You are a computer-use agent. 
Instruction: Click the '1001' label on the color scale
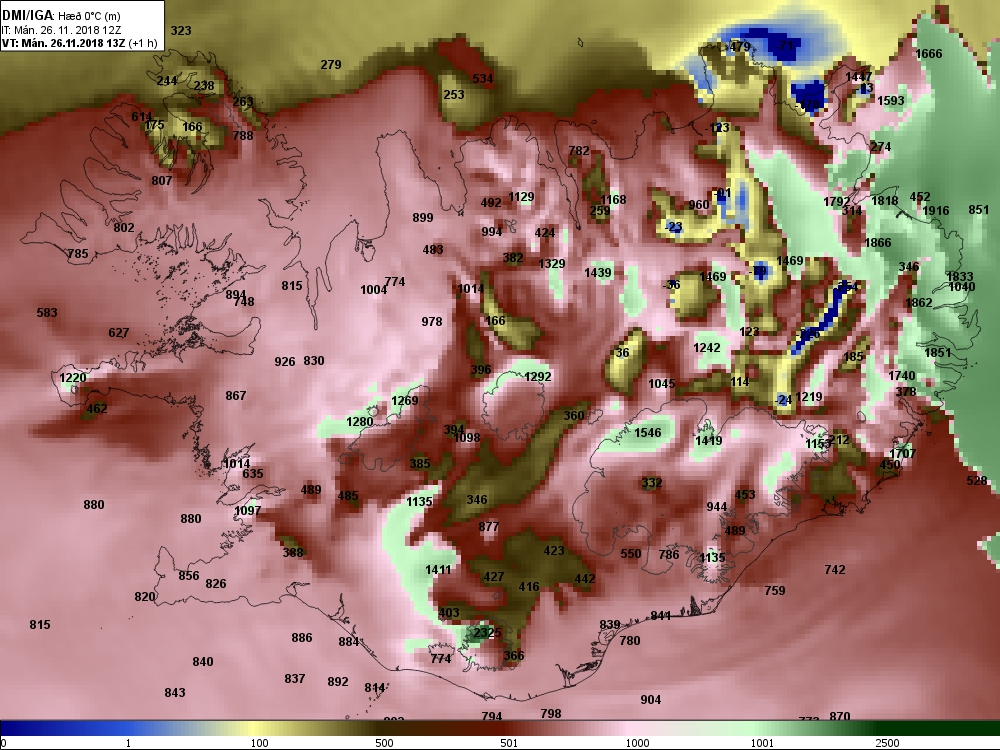pos(762,743)
